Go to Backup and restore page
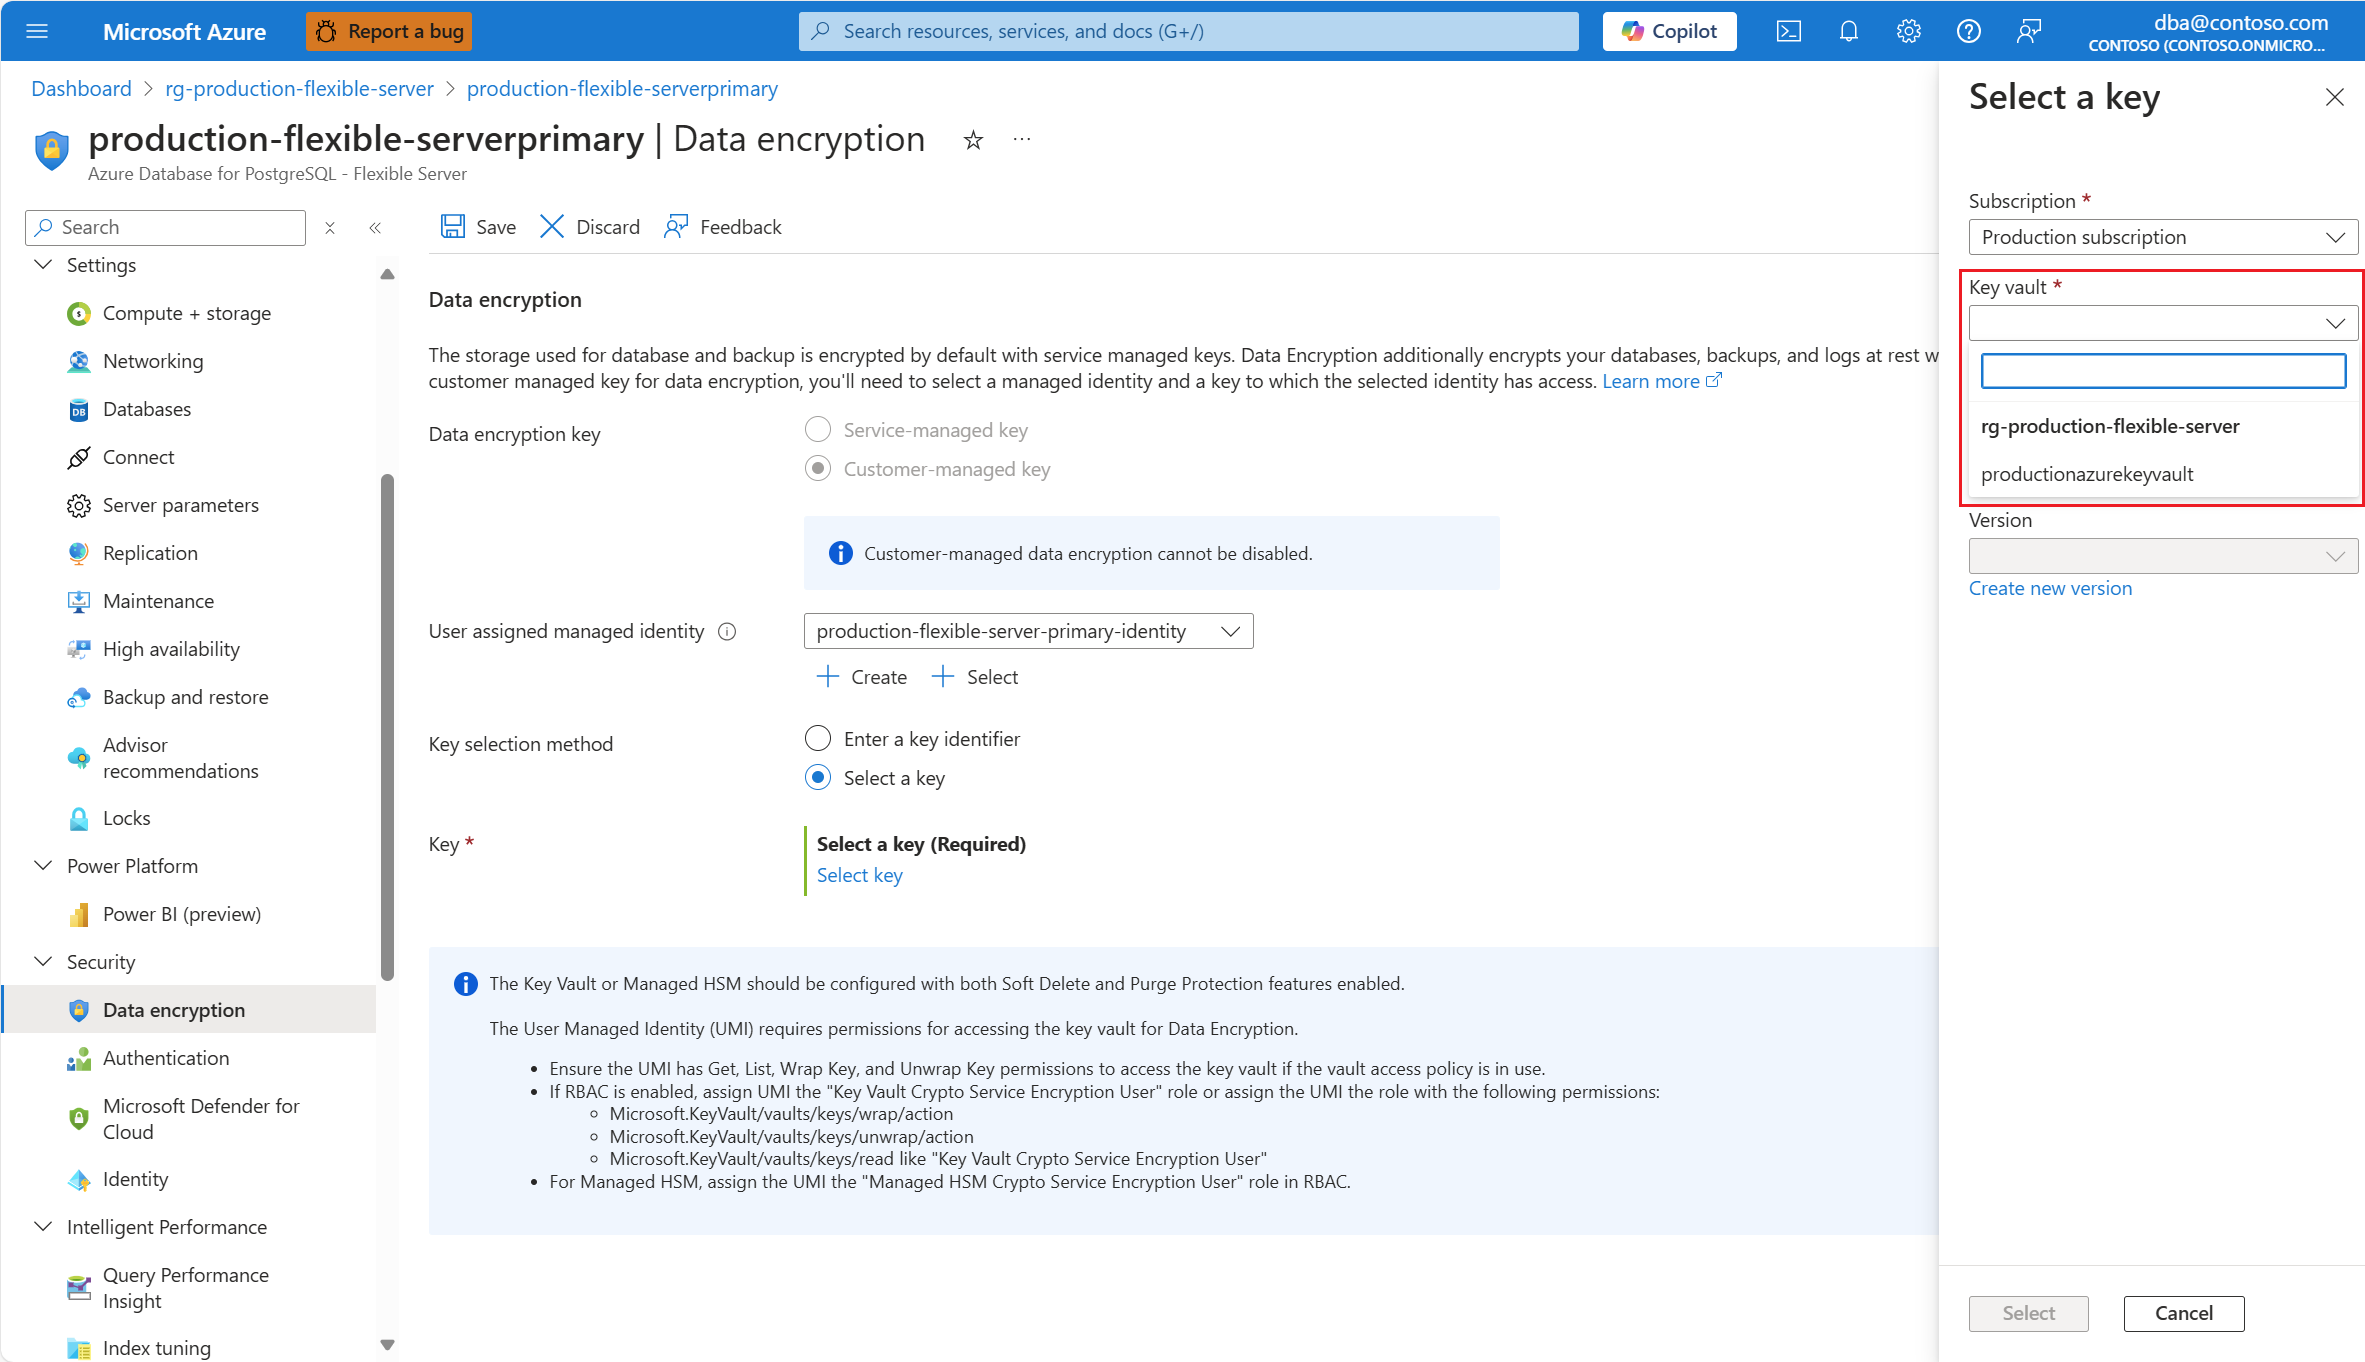This screenshot has height=1362, width=2365. 185,697
